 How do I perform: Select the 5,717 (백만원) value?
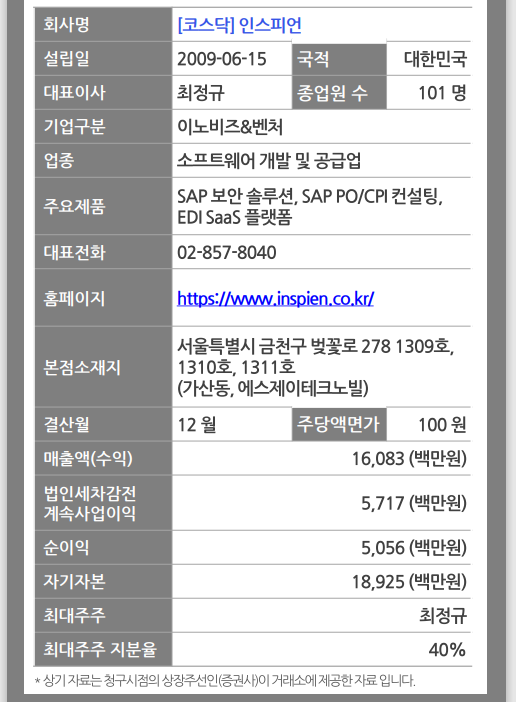tap(414, 503)
